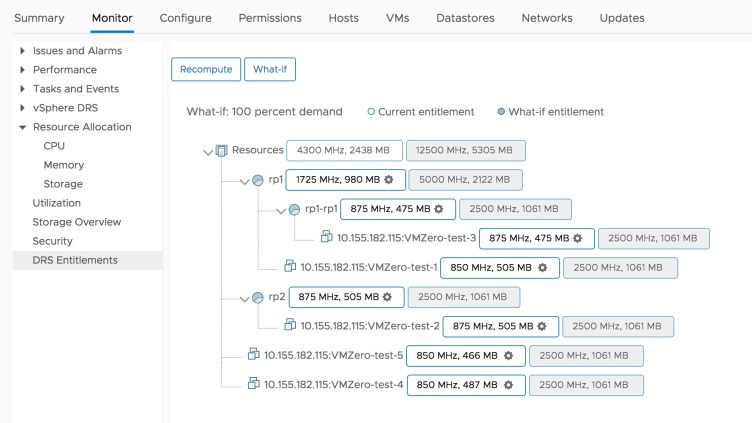The width and height of the screenshot is (752, 423).
Task: Select Memory under Resource Allocation
Action: (64, 165)
